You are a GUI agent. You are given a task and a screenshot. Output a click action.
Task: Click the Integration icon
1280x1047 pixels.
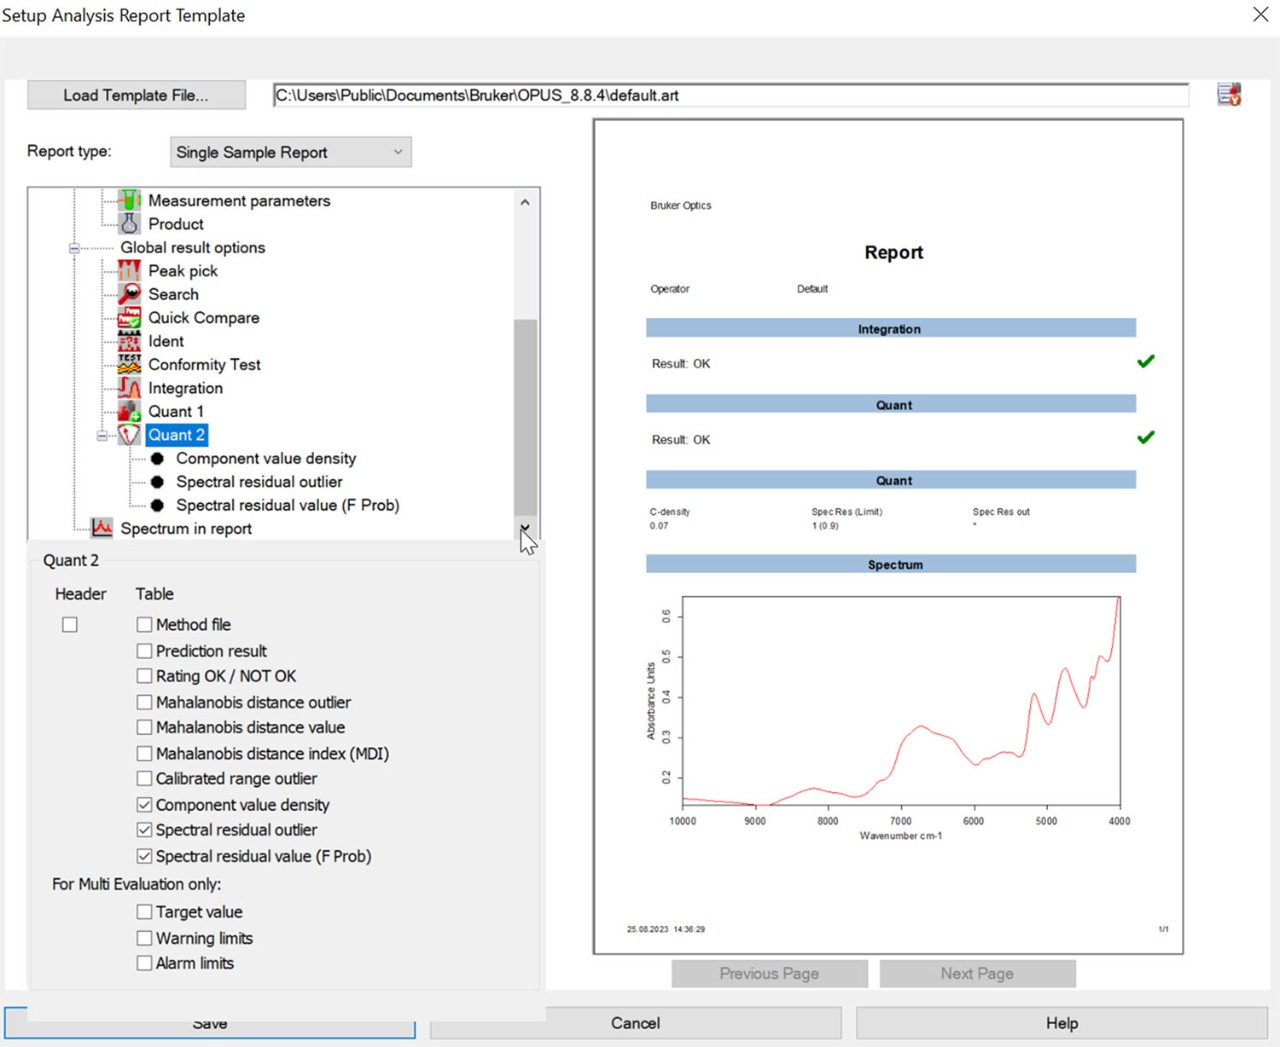coord(129,388)
